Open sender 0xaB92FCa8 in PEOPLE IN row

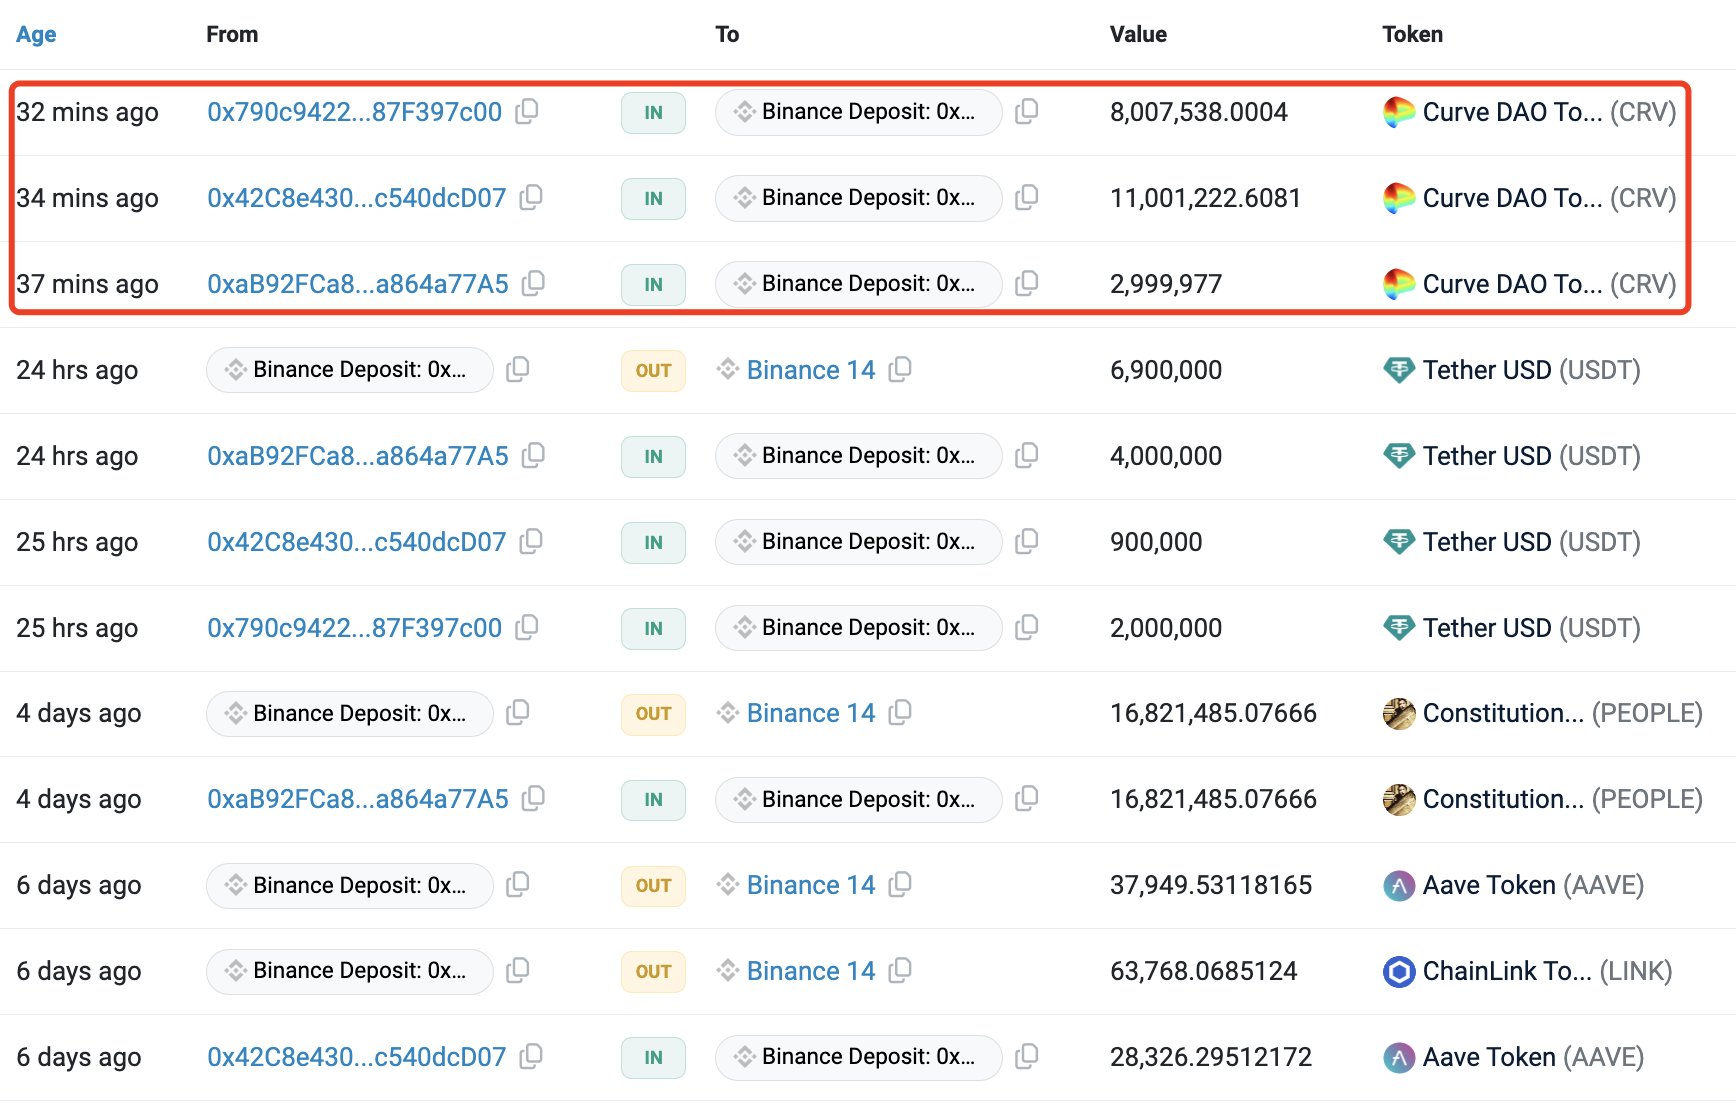[x=358, y=799]
